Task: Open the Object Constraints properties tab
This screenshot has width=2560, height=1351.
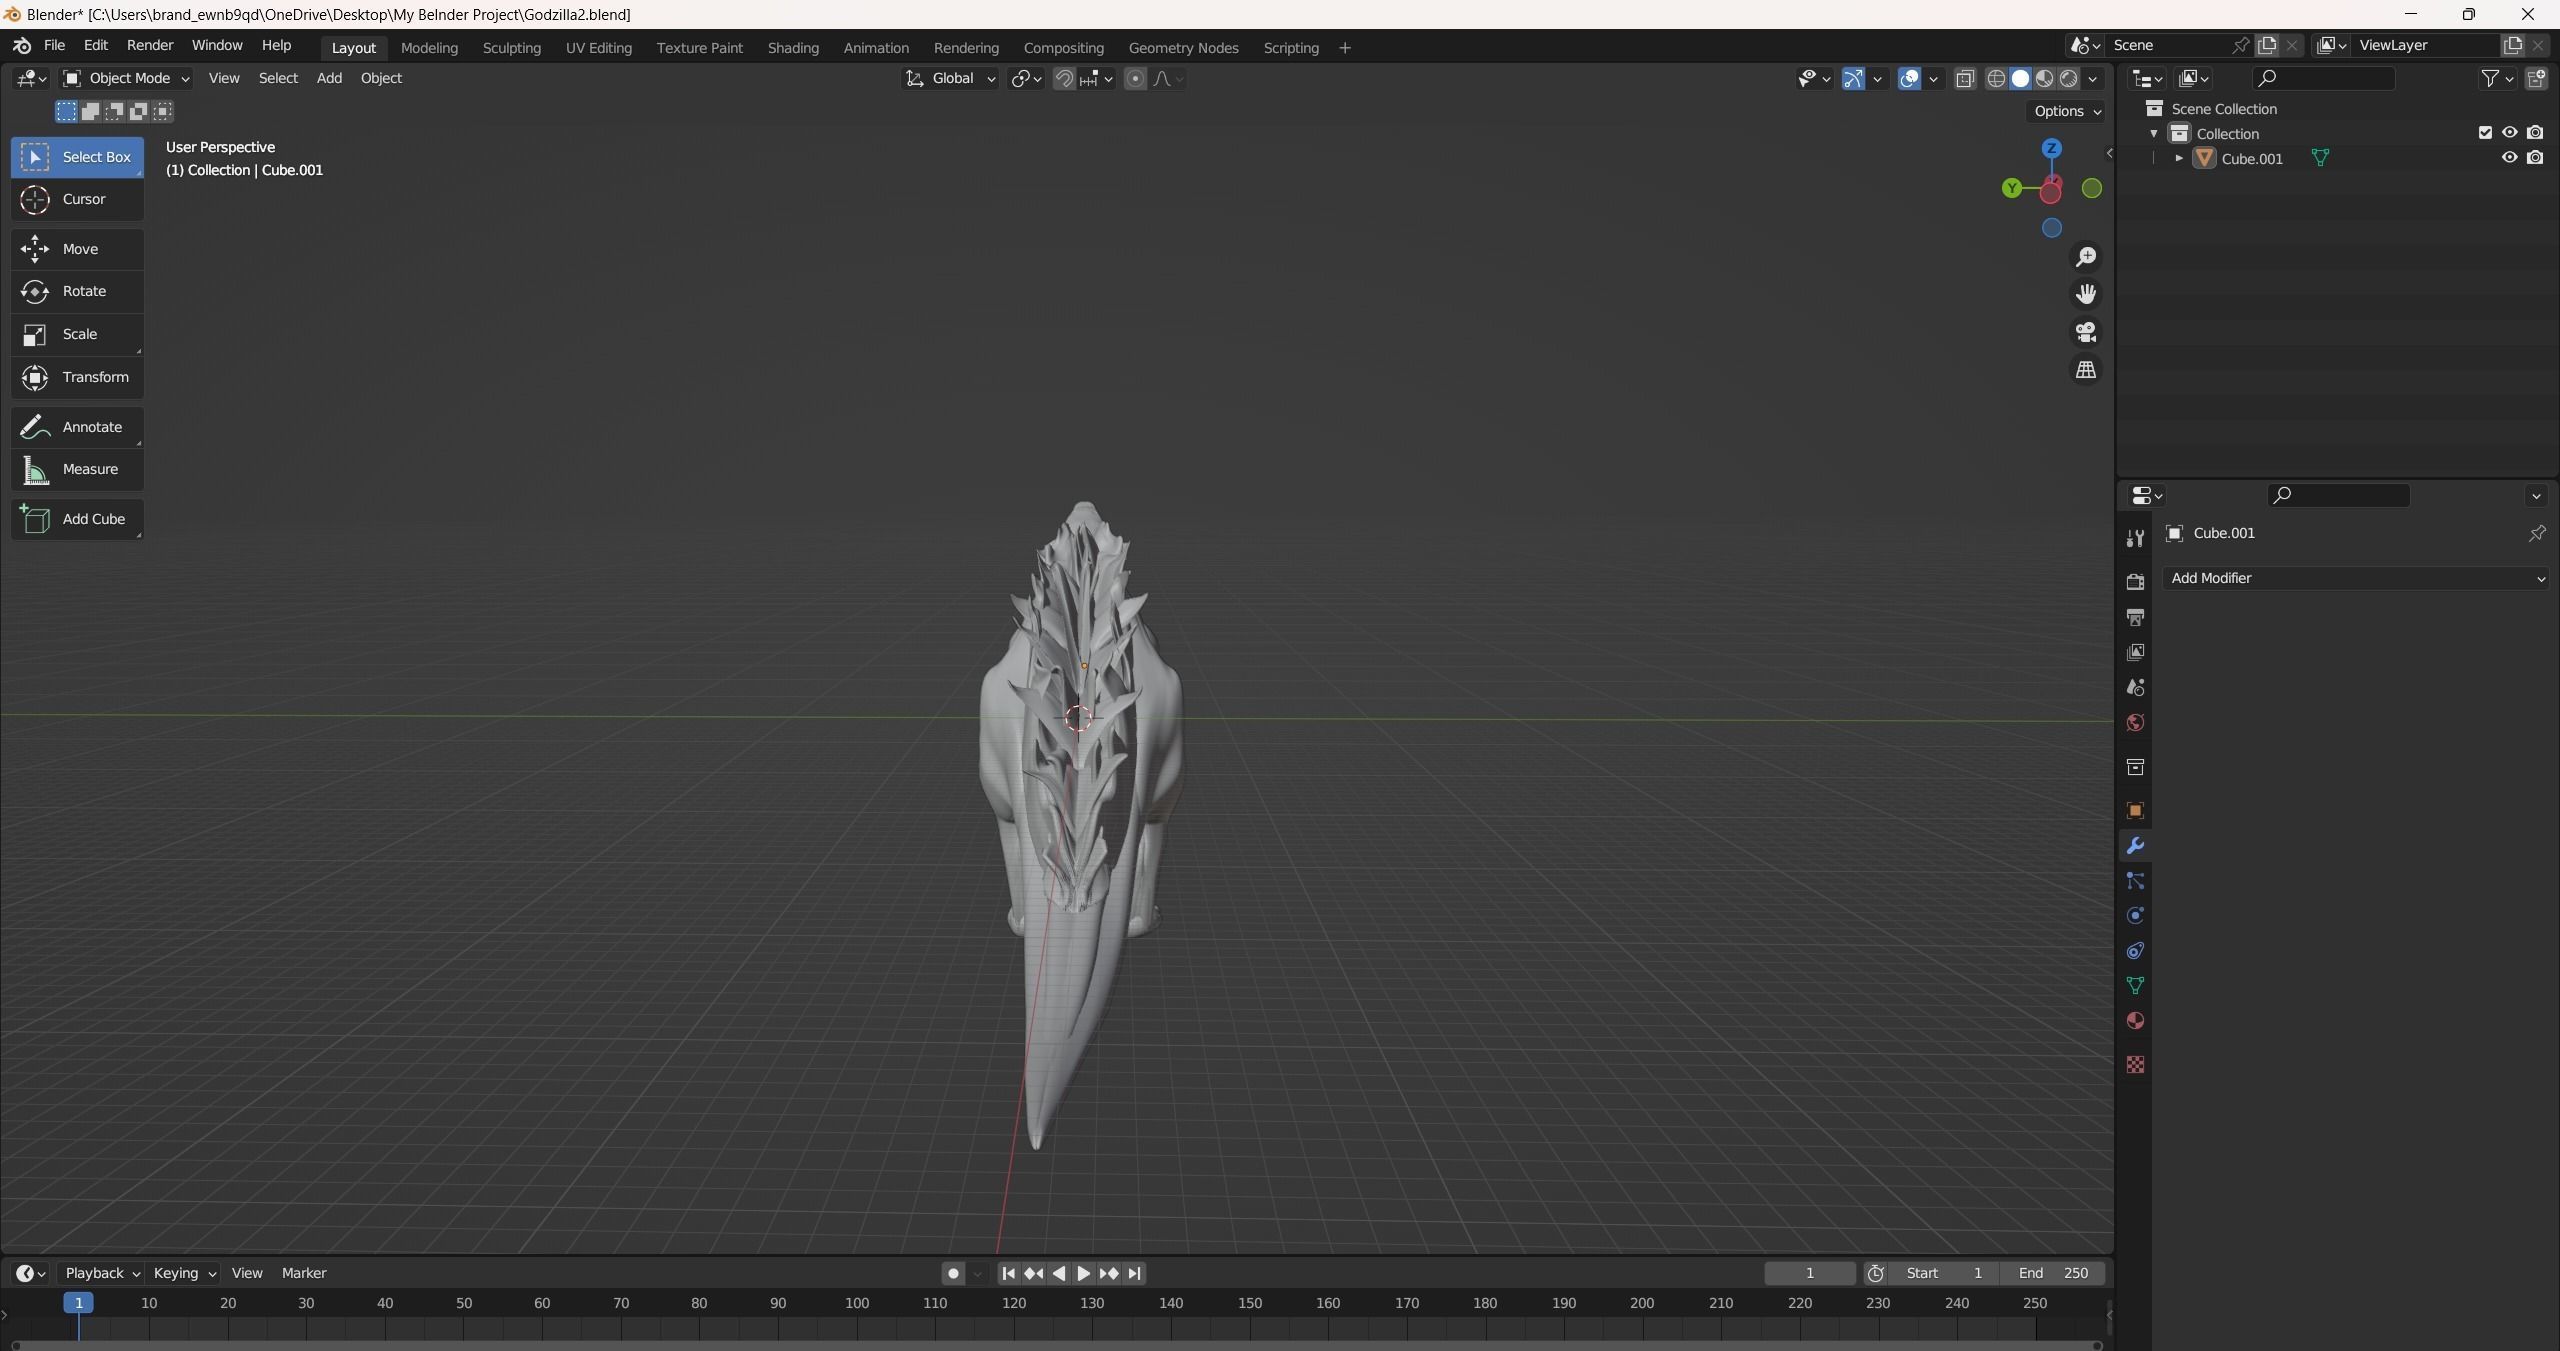Action: tap(2135, 951)
